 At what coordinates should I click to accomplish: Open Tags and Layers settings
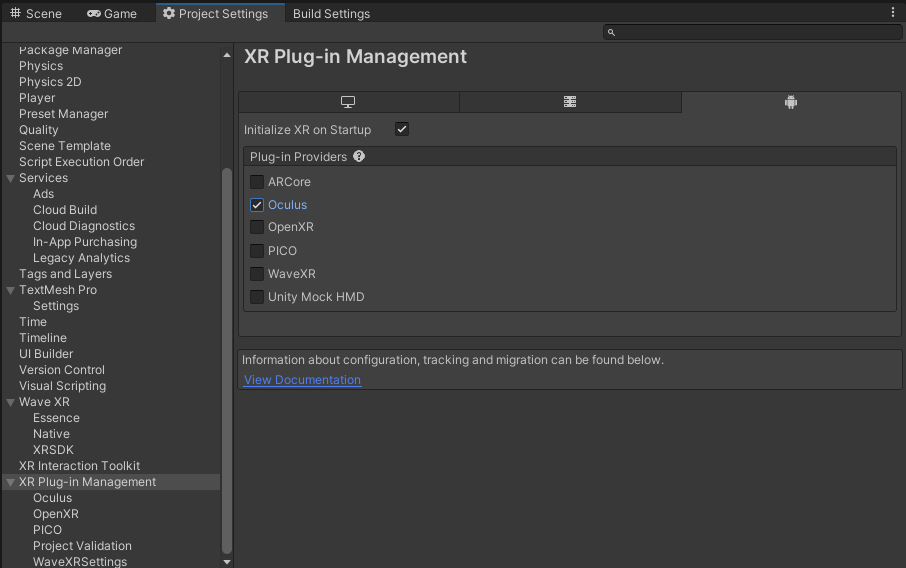[65, 274]
